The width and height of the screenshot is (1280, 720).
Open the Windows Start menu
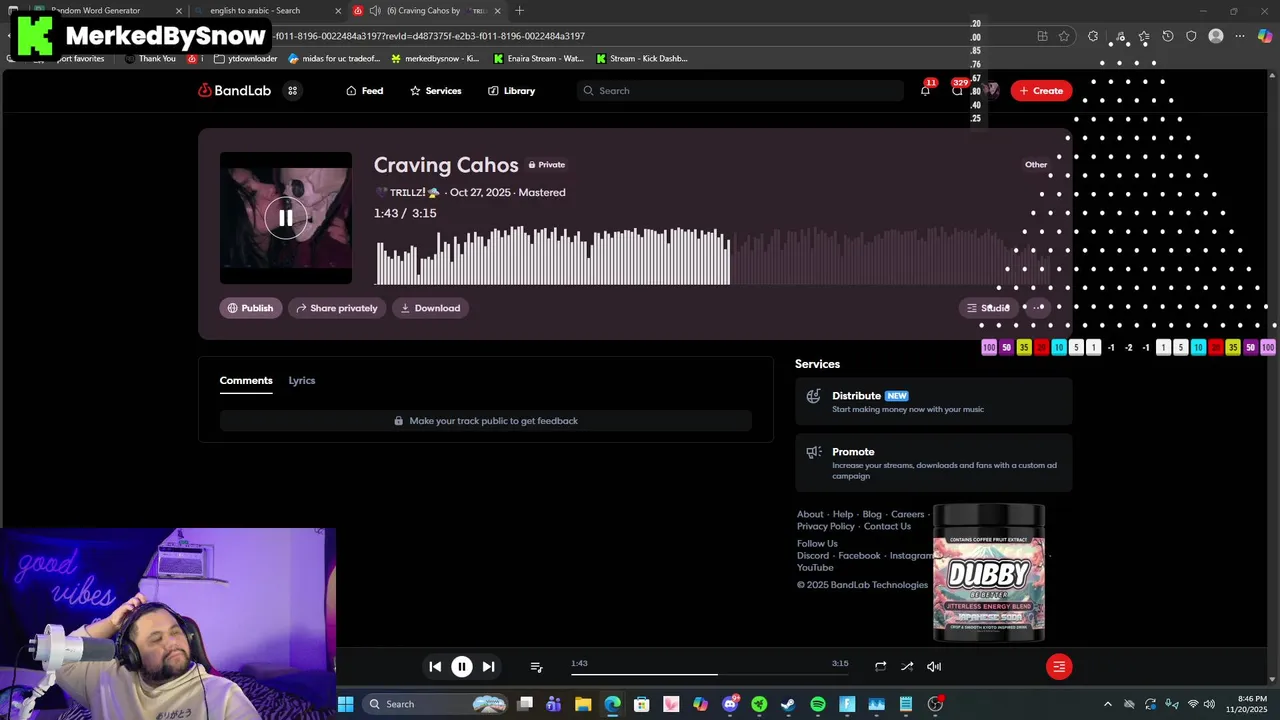pyautogui.click(x=345, y=704)
